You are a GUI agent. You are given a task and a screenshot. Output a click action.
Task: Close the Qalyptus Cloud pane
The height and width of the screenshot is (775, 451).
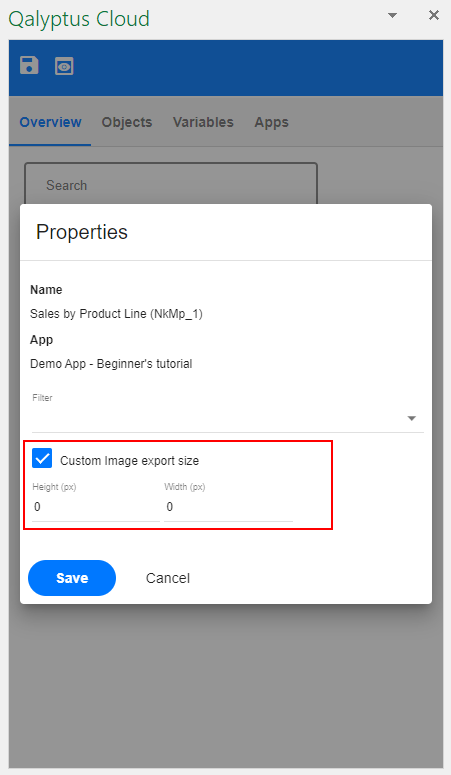434,15
